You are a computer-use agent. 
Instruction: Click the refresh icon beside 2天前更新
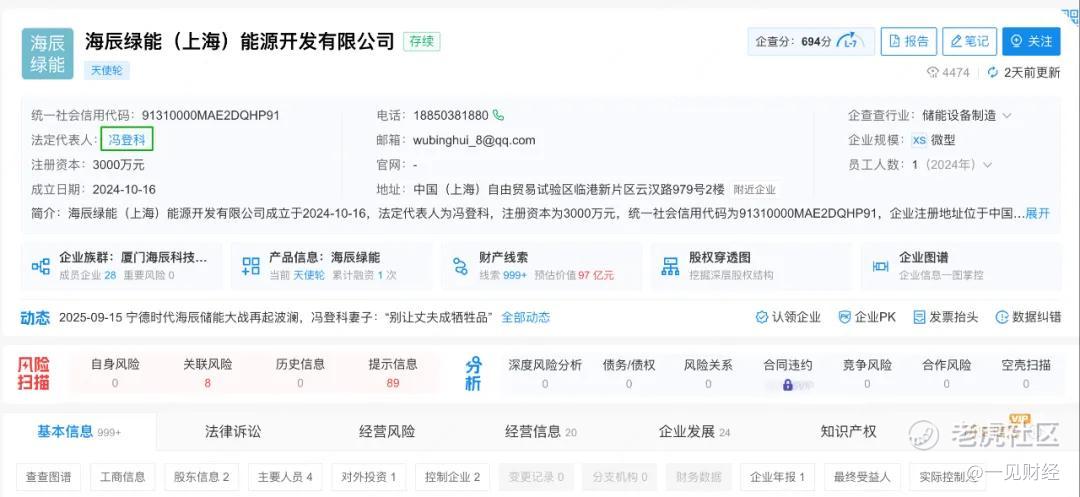[993, 72]
